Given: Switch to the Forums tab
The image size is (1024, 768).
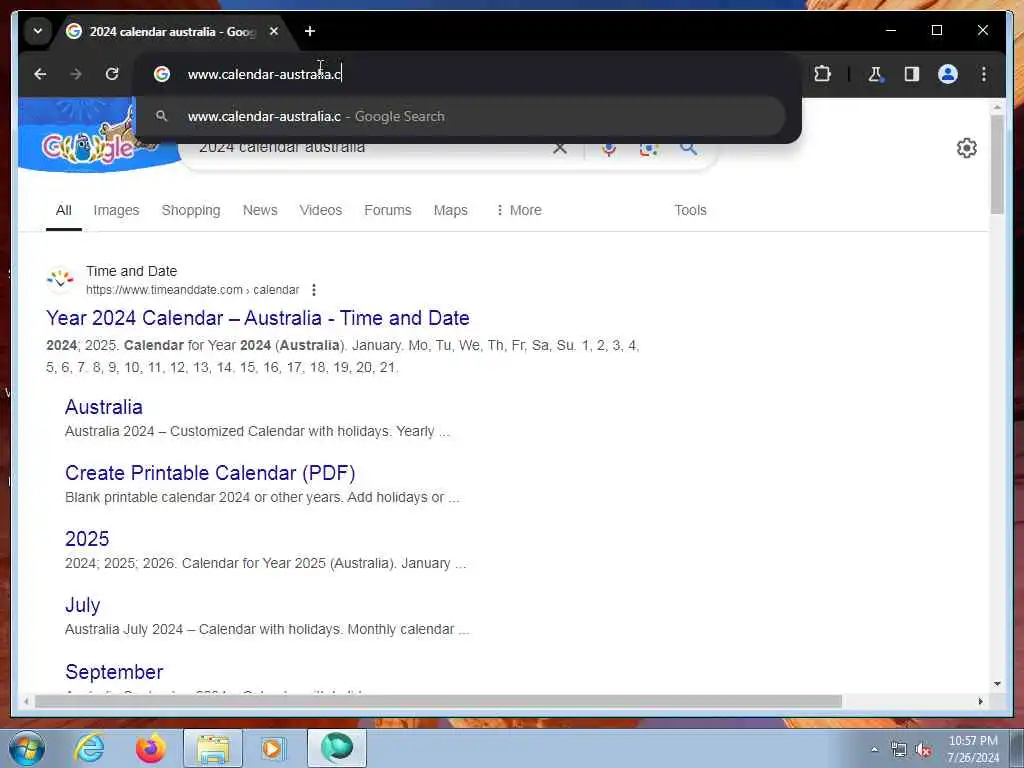Looking at the screenshot, I should (x=388, y=210).
